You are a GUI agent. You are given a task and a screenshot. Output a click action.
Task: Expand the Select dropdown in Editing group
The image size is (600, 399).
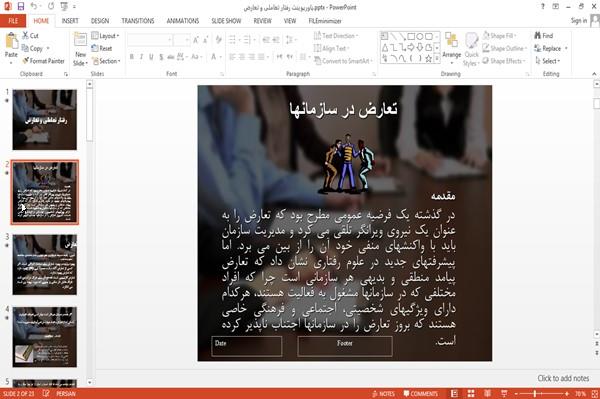coord(548,61)
